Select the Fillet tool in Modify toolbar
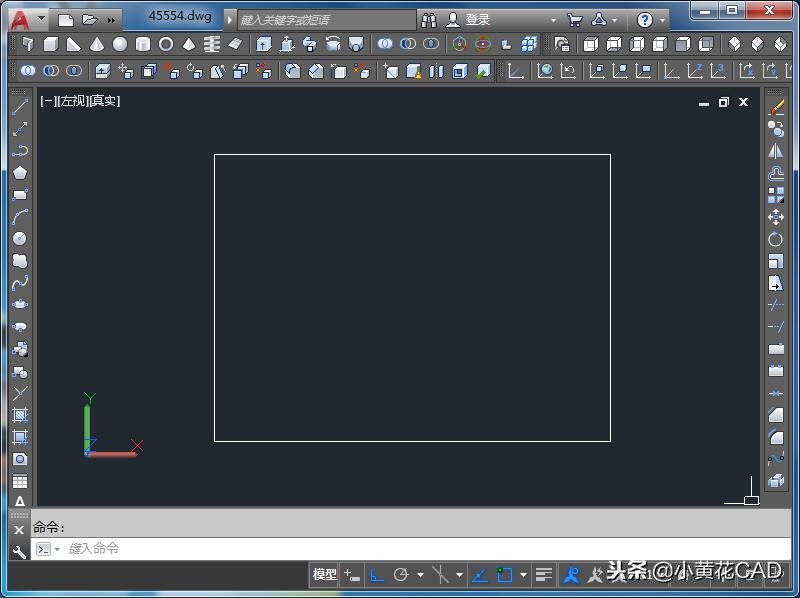The image size is (800, 598). (x=776, y=437)
